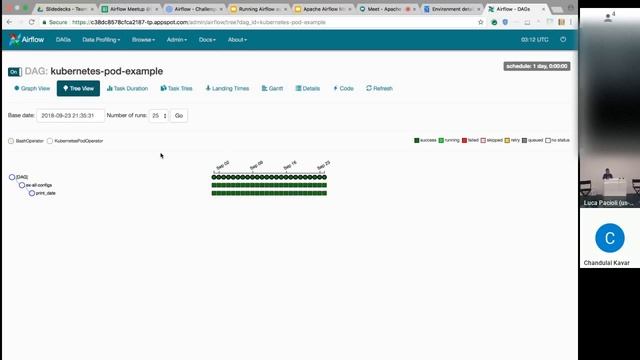Click the retry legend color box
The width and height of the screenshot is (640, 360).
[x=507, y=140]
